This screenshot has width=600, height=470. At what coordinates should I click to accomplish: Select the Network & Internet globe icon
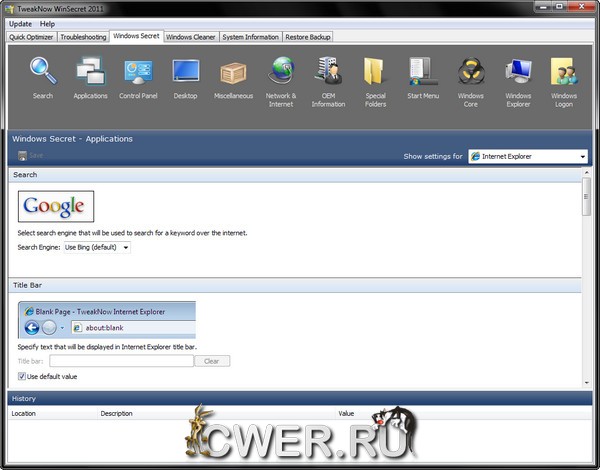click(281, 71)
